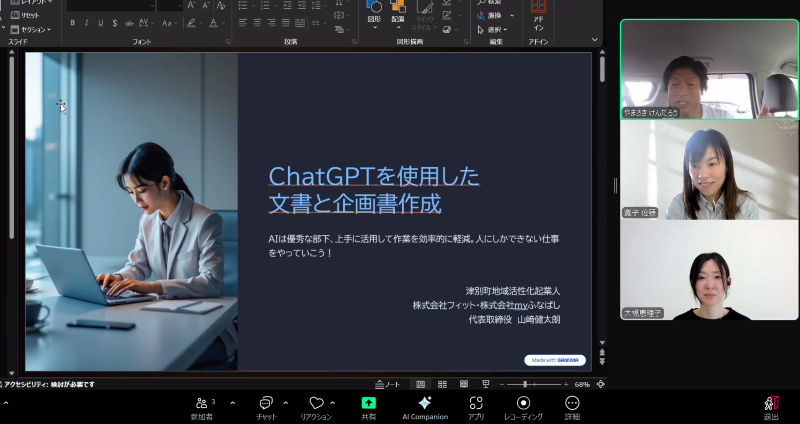This screenshot has width=800, height=424.
Task: Switch to Slide Sorter view
Action: point(442,384)
